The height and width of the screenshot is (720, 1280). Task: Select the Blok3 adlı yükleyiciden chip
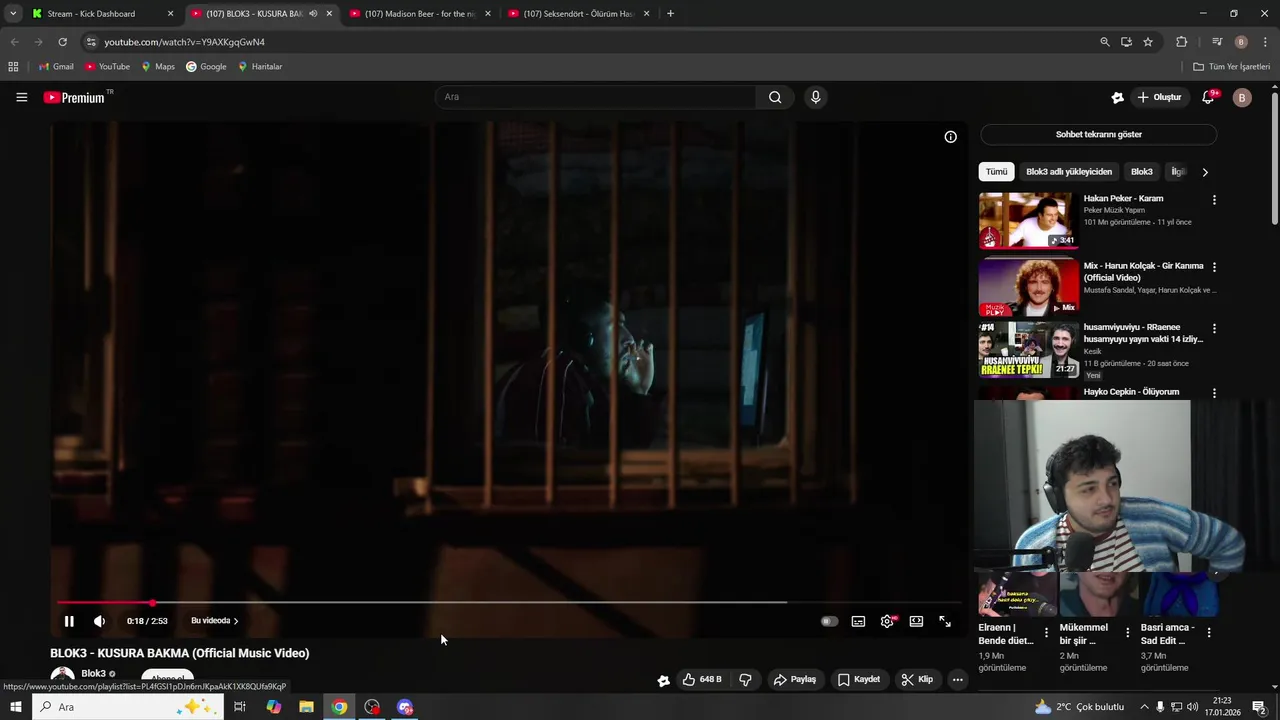tap(1069, 172)
